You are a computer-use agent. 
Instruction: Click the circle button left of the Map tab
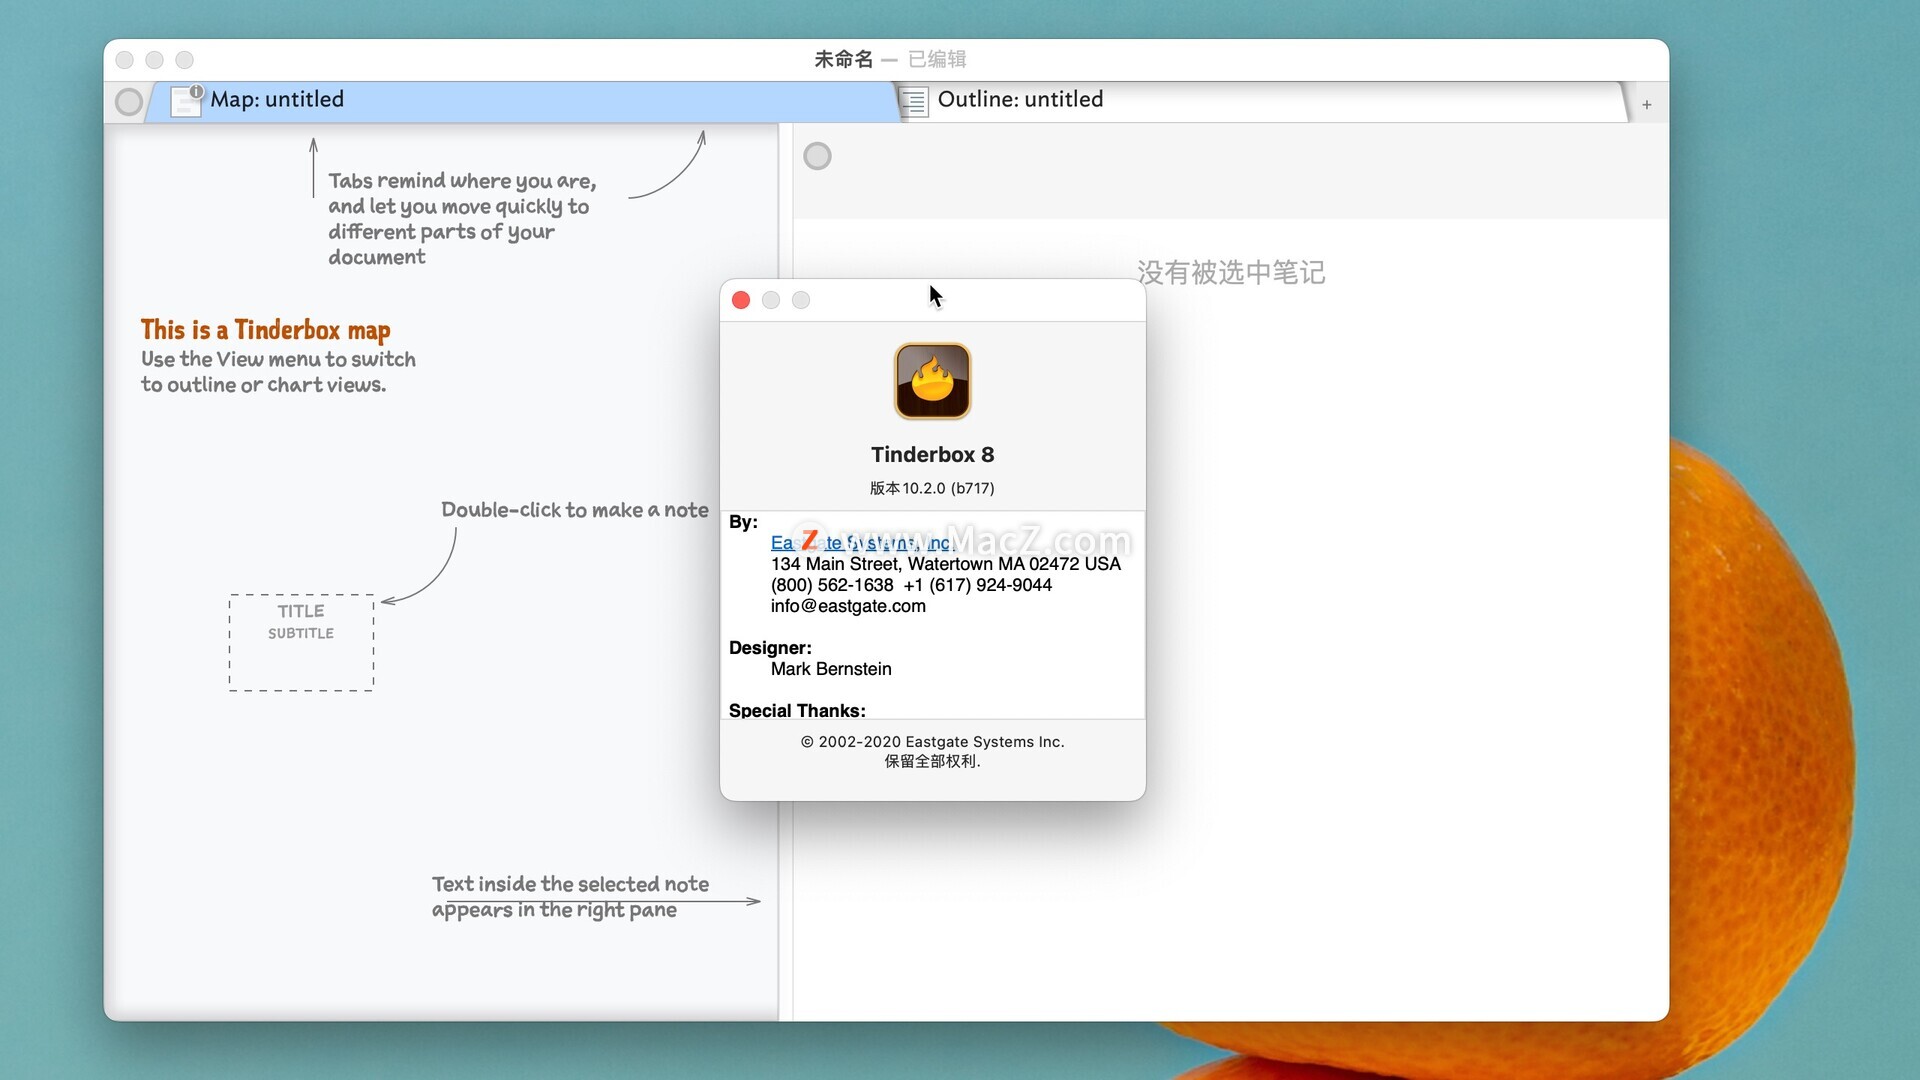[129, 102]
